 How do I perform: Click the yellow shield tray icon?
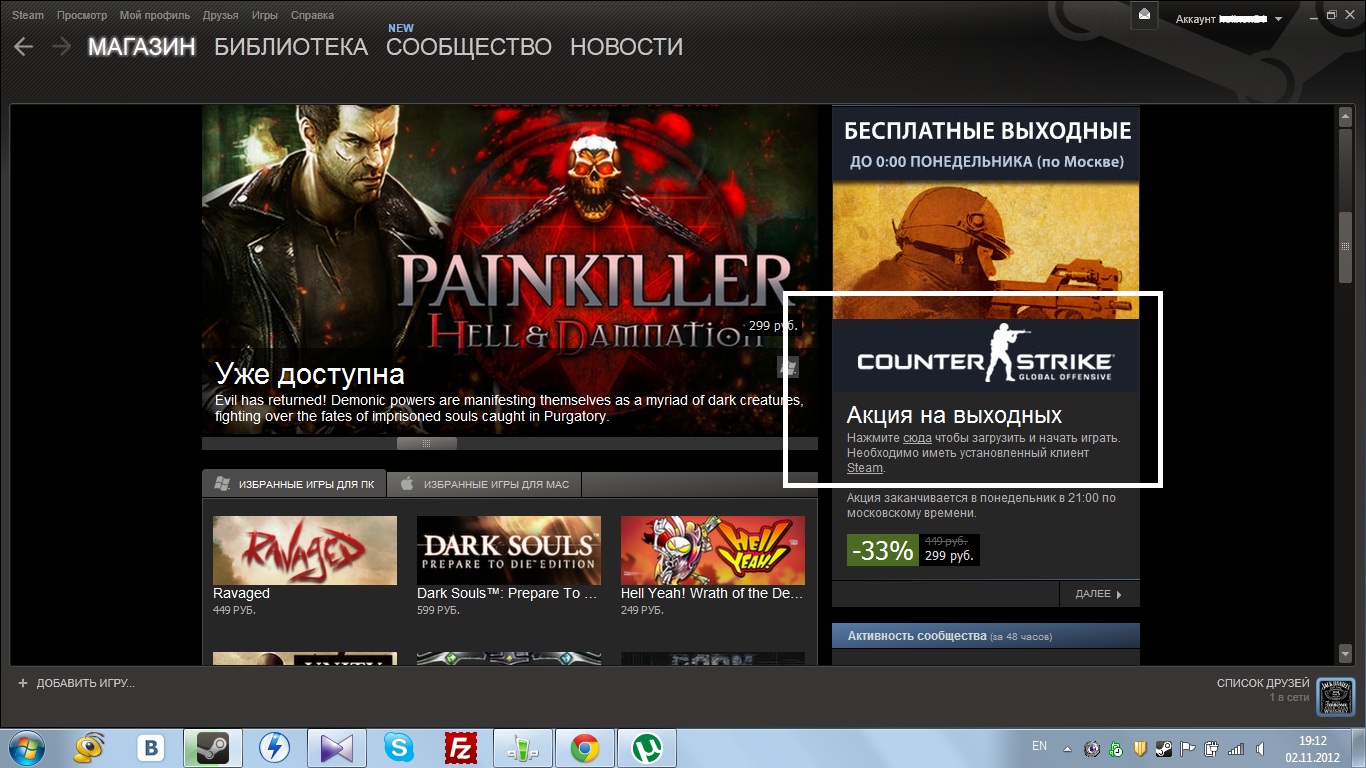pos(1140,748)
